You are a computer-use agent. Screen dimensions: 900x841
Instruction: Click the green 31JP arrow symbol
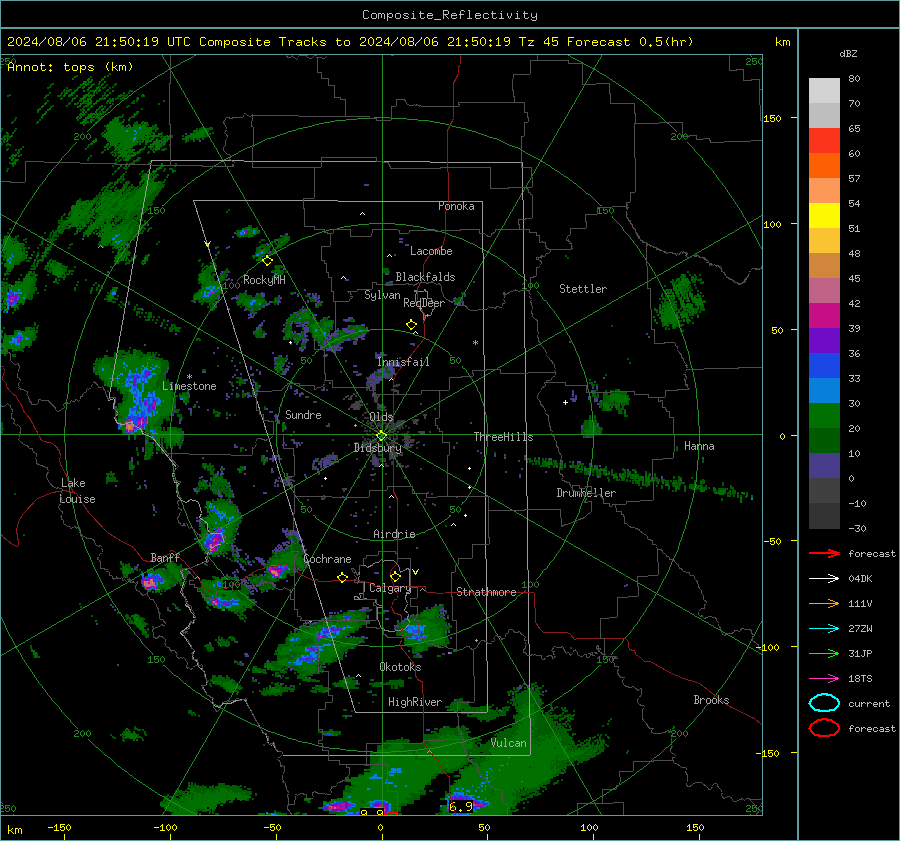pyautogui.click(x=824, y=653)
